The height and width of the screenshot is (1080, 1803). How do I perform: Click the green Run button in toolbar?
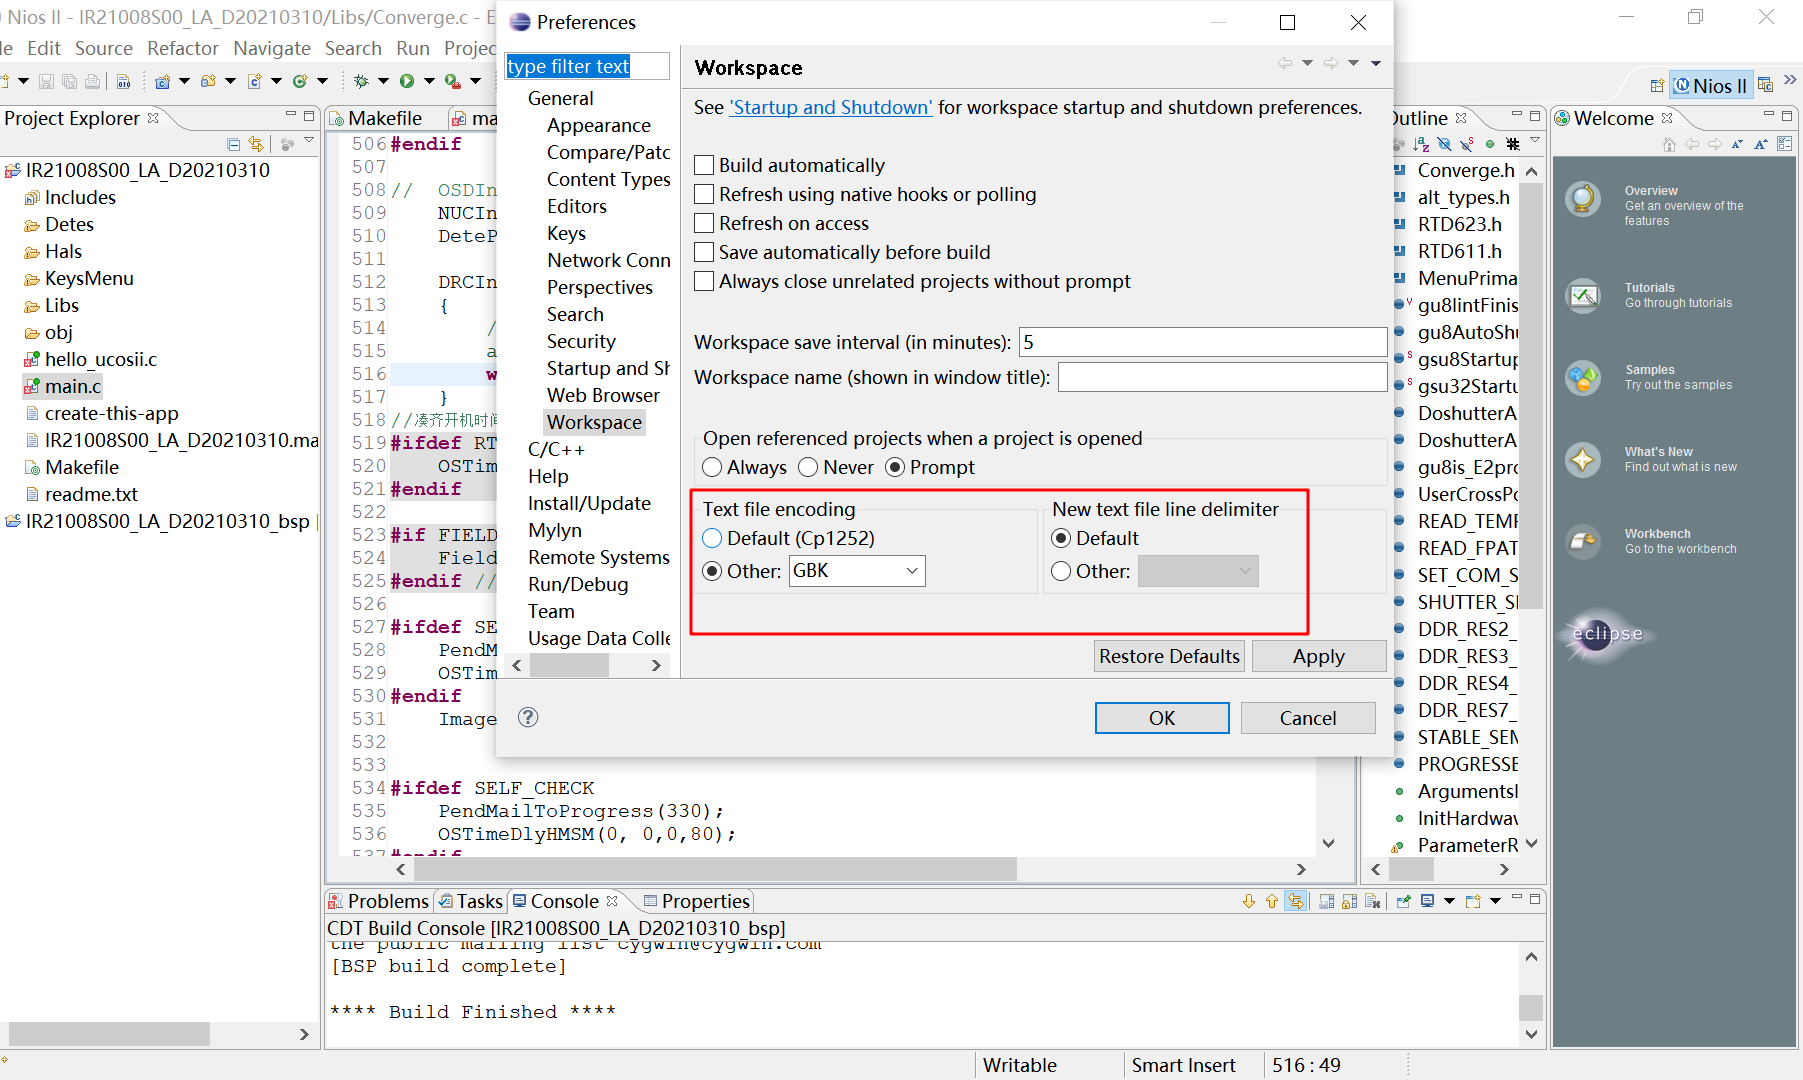pyautogui.click(x=407, y=81)
